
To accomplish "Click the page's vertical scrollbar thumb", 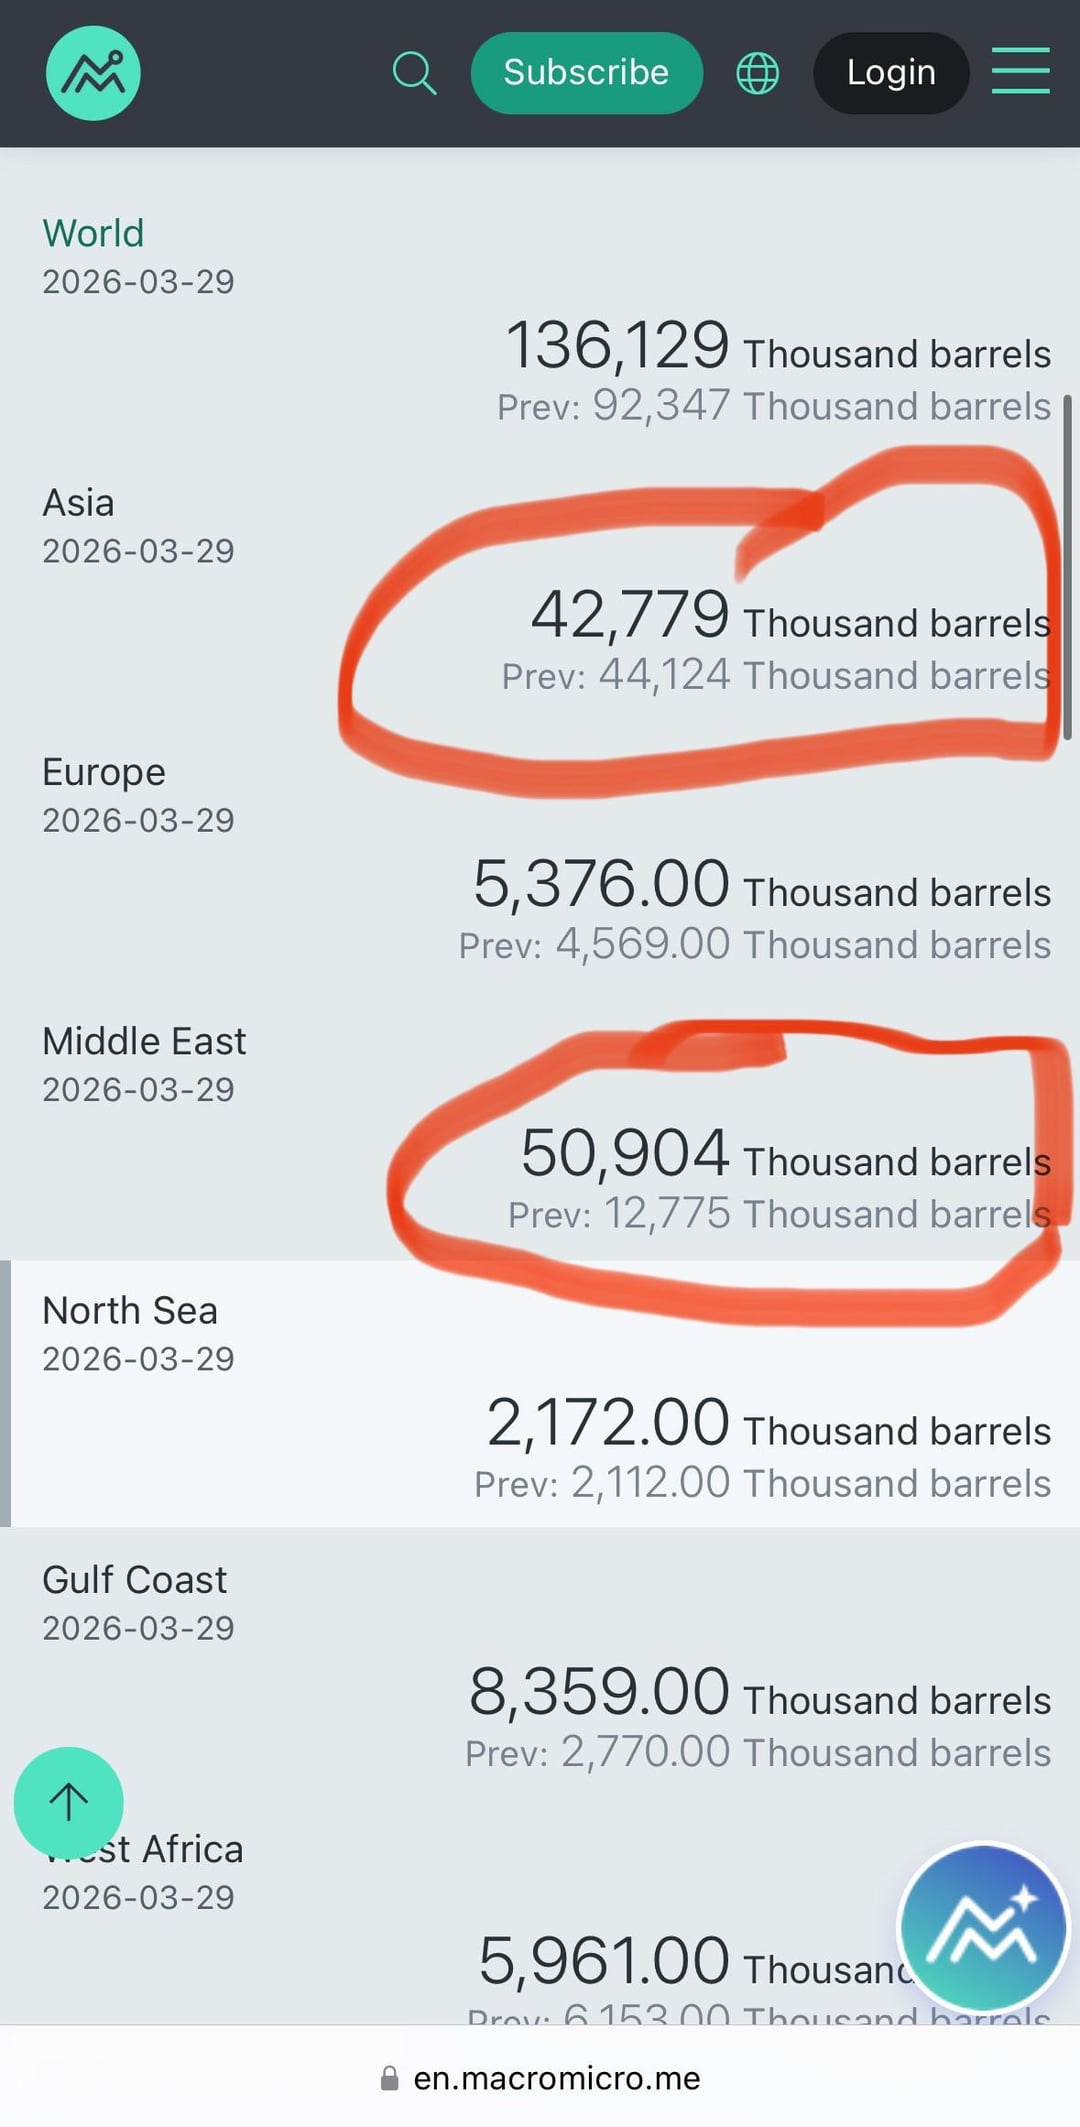I will [1067, 567].
